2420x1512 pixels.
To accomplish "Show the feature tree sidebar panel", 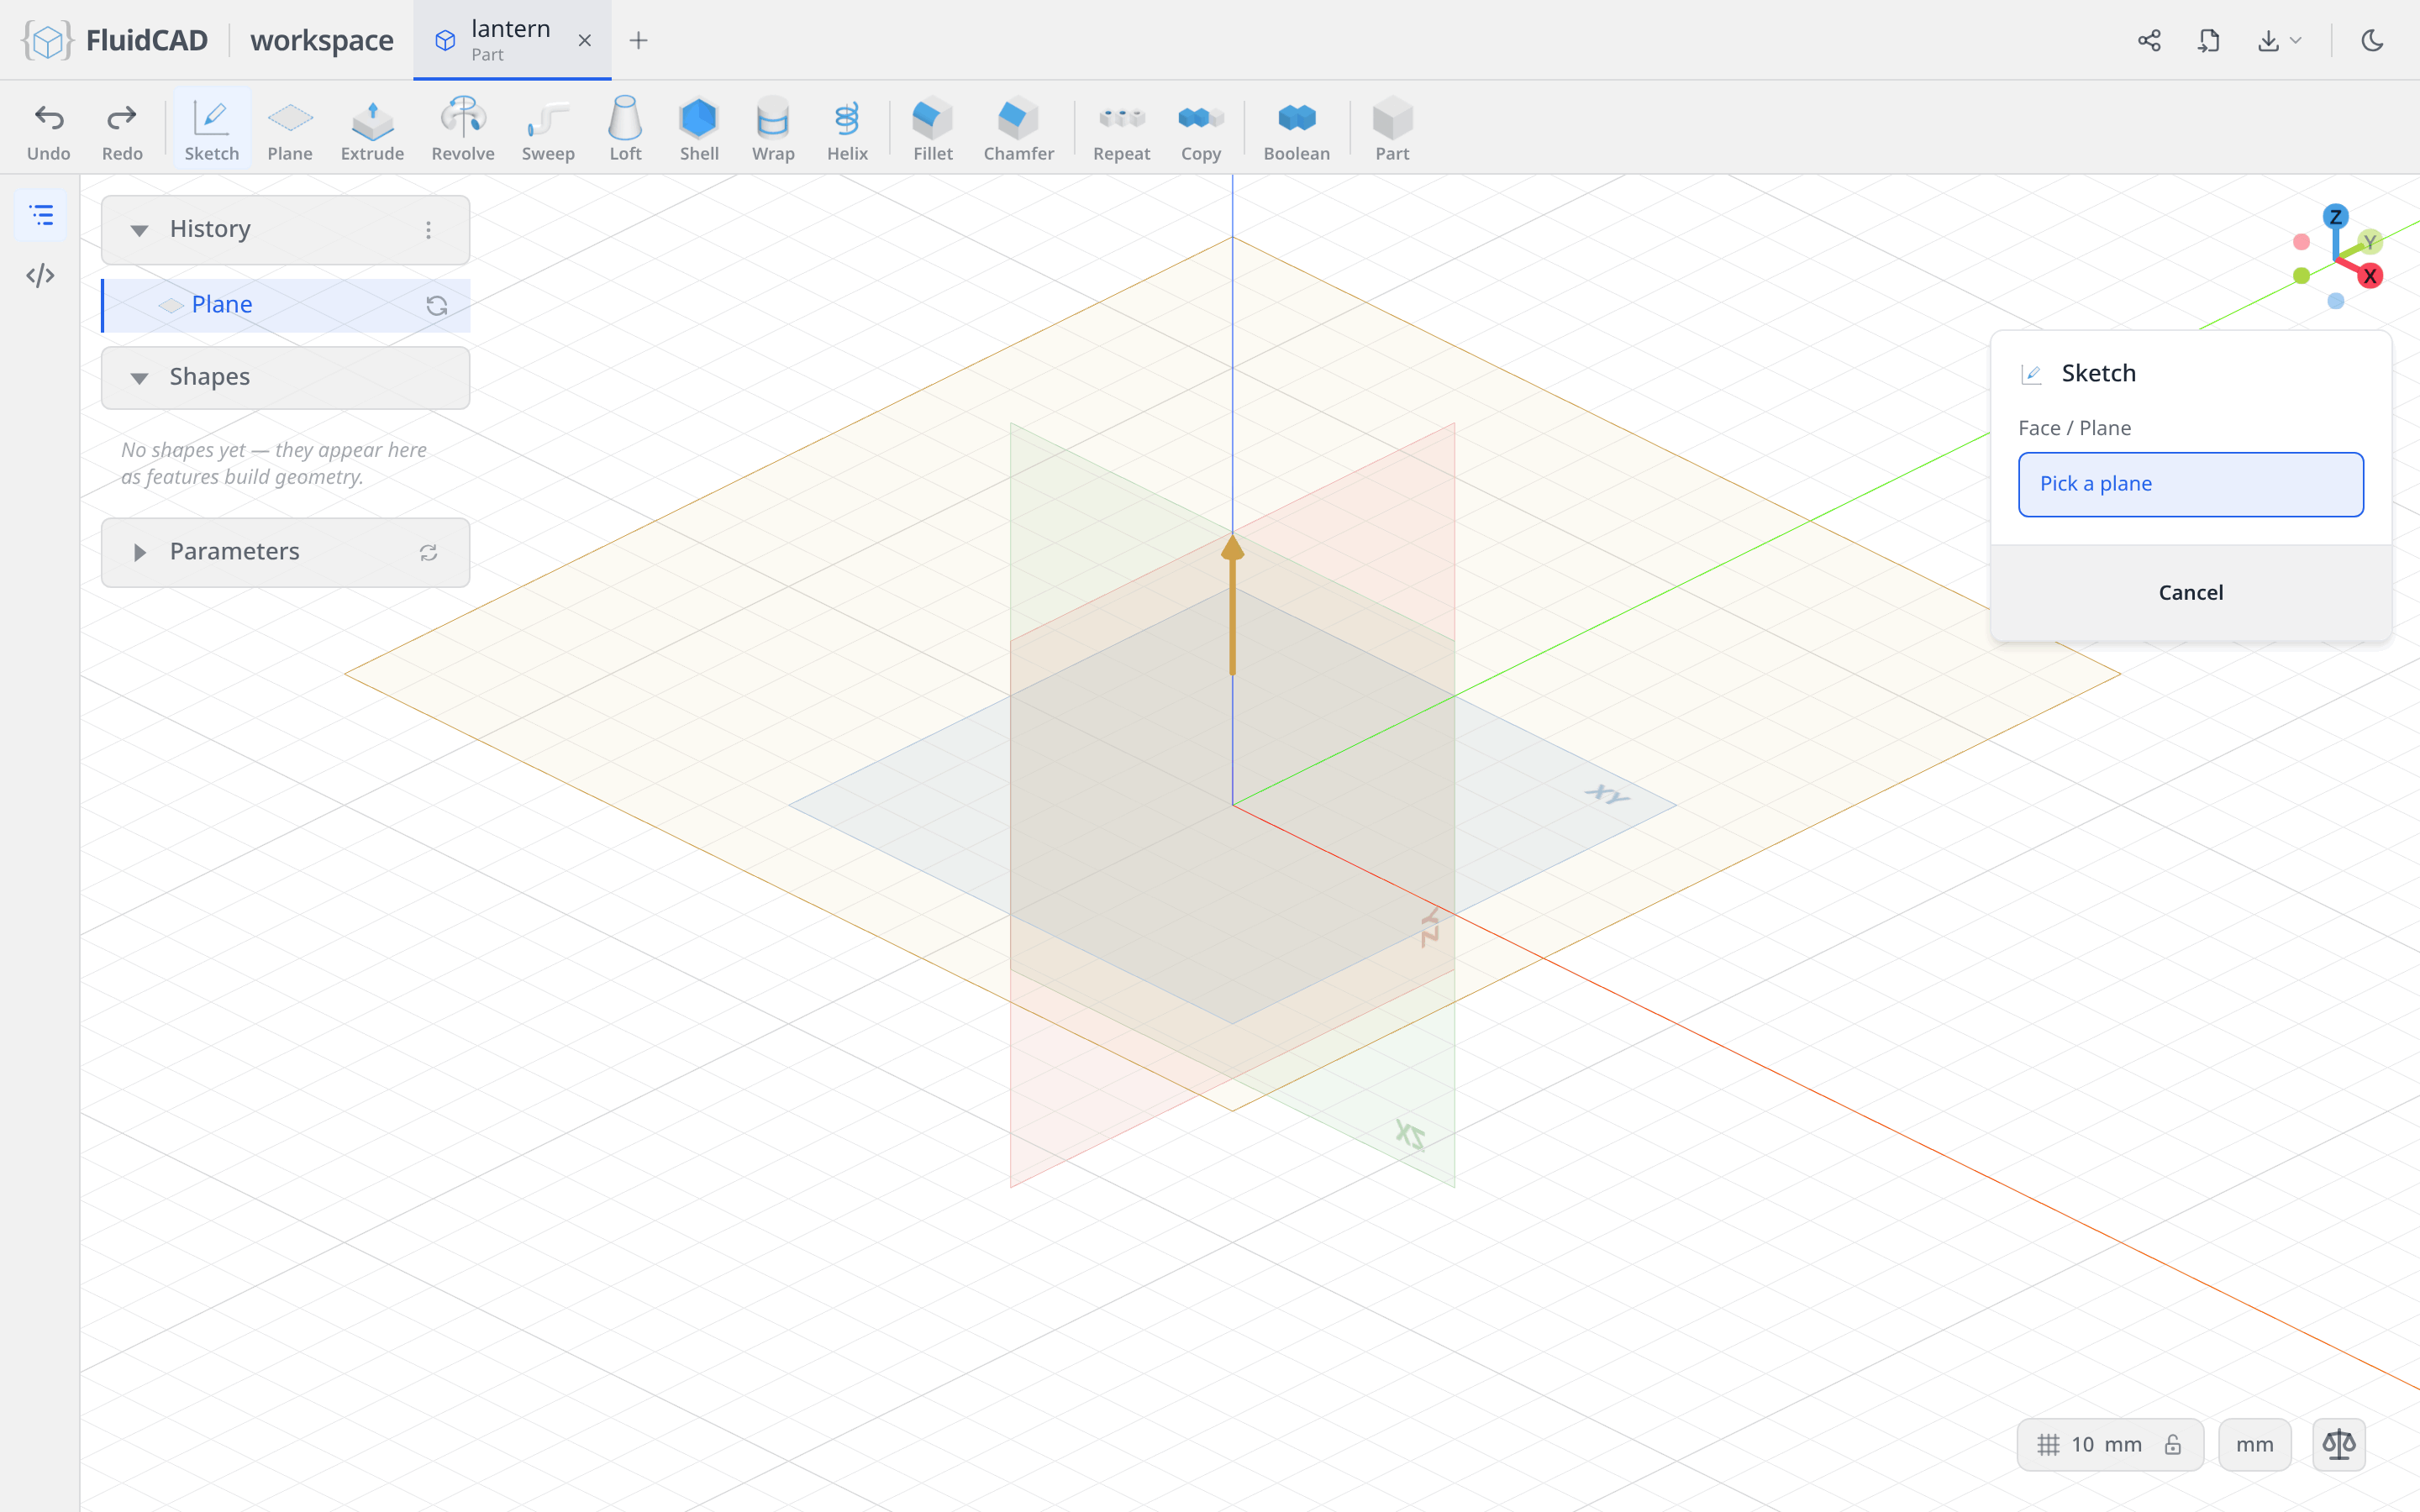I will (x=41, y=215).
